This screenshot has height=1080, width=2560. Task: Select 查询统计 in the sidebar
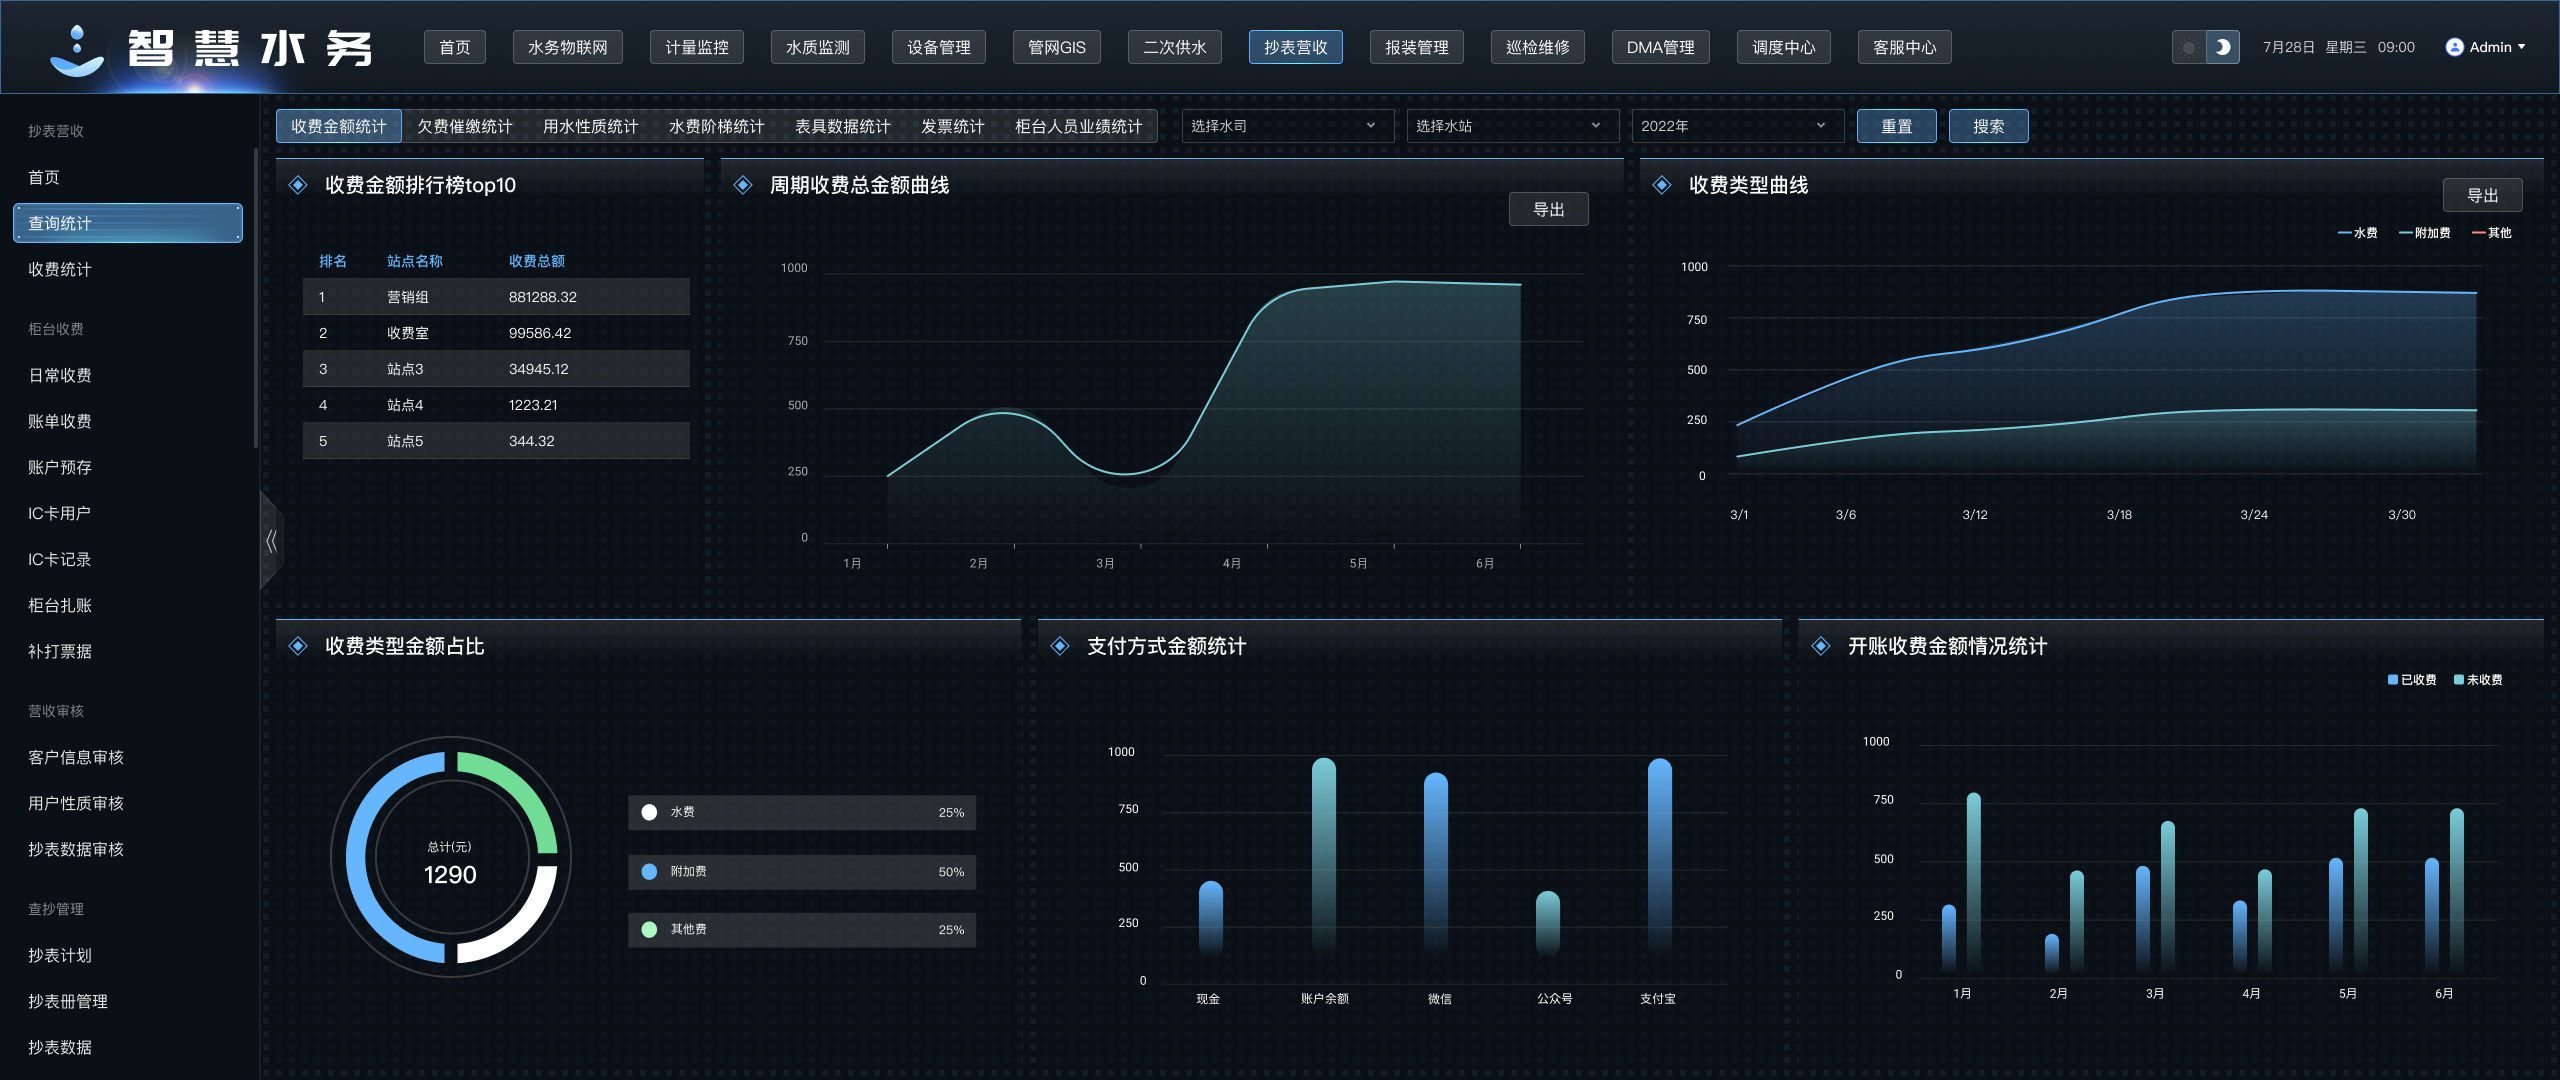tap(128, 223)
